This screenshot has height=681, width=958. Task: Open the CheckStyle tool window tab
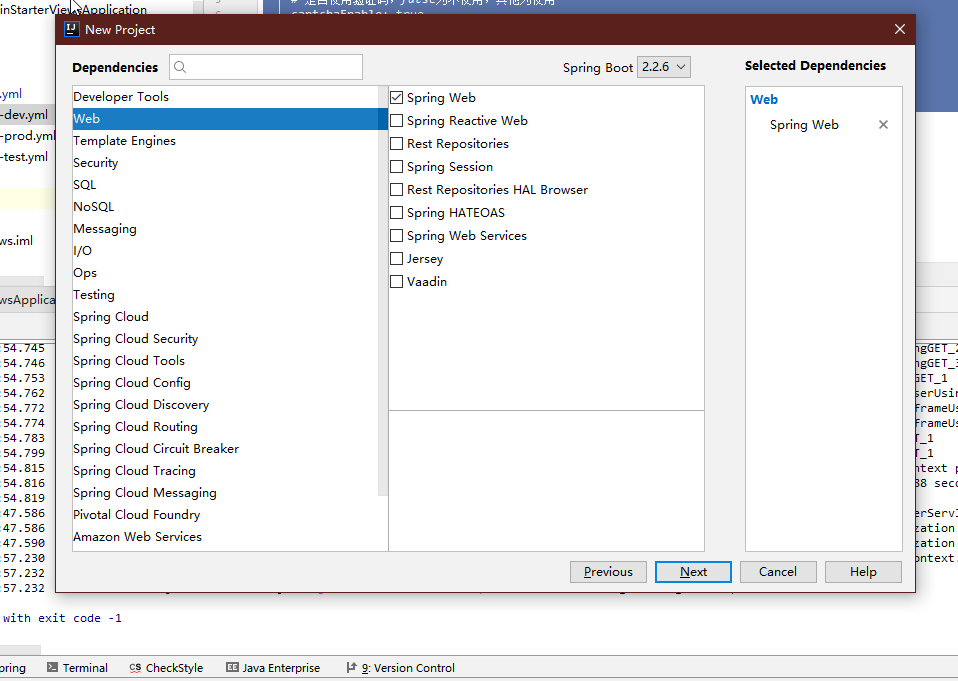[166, 668]
